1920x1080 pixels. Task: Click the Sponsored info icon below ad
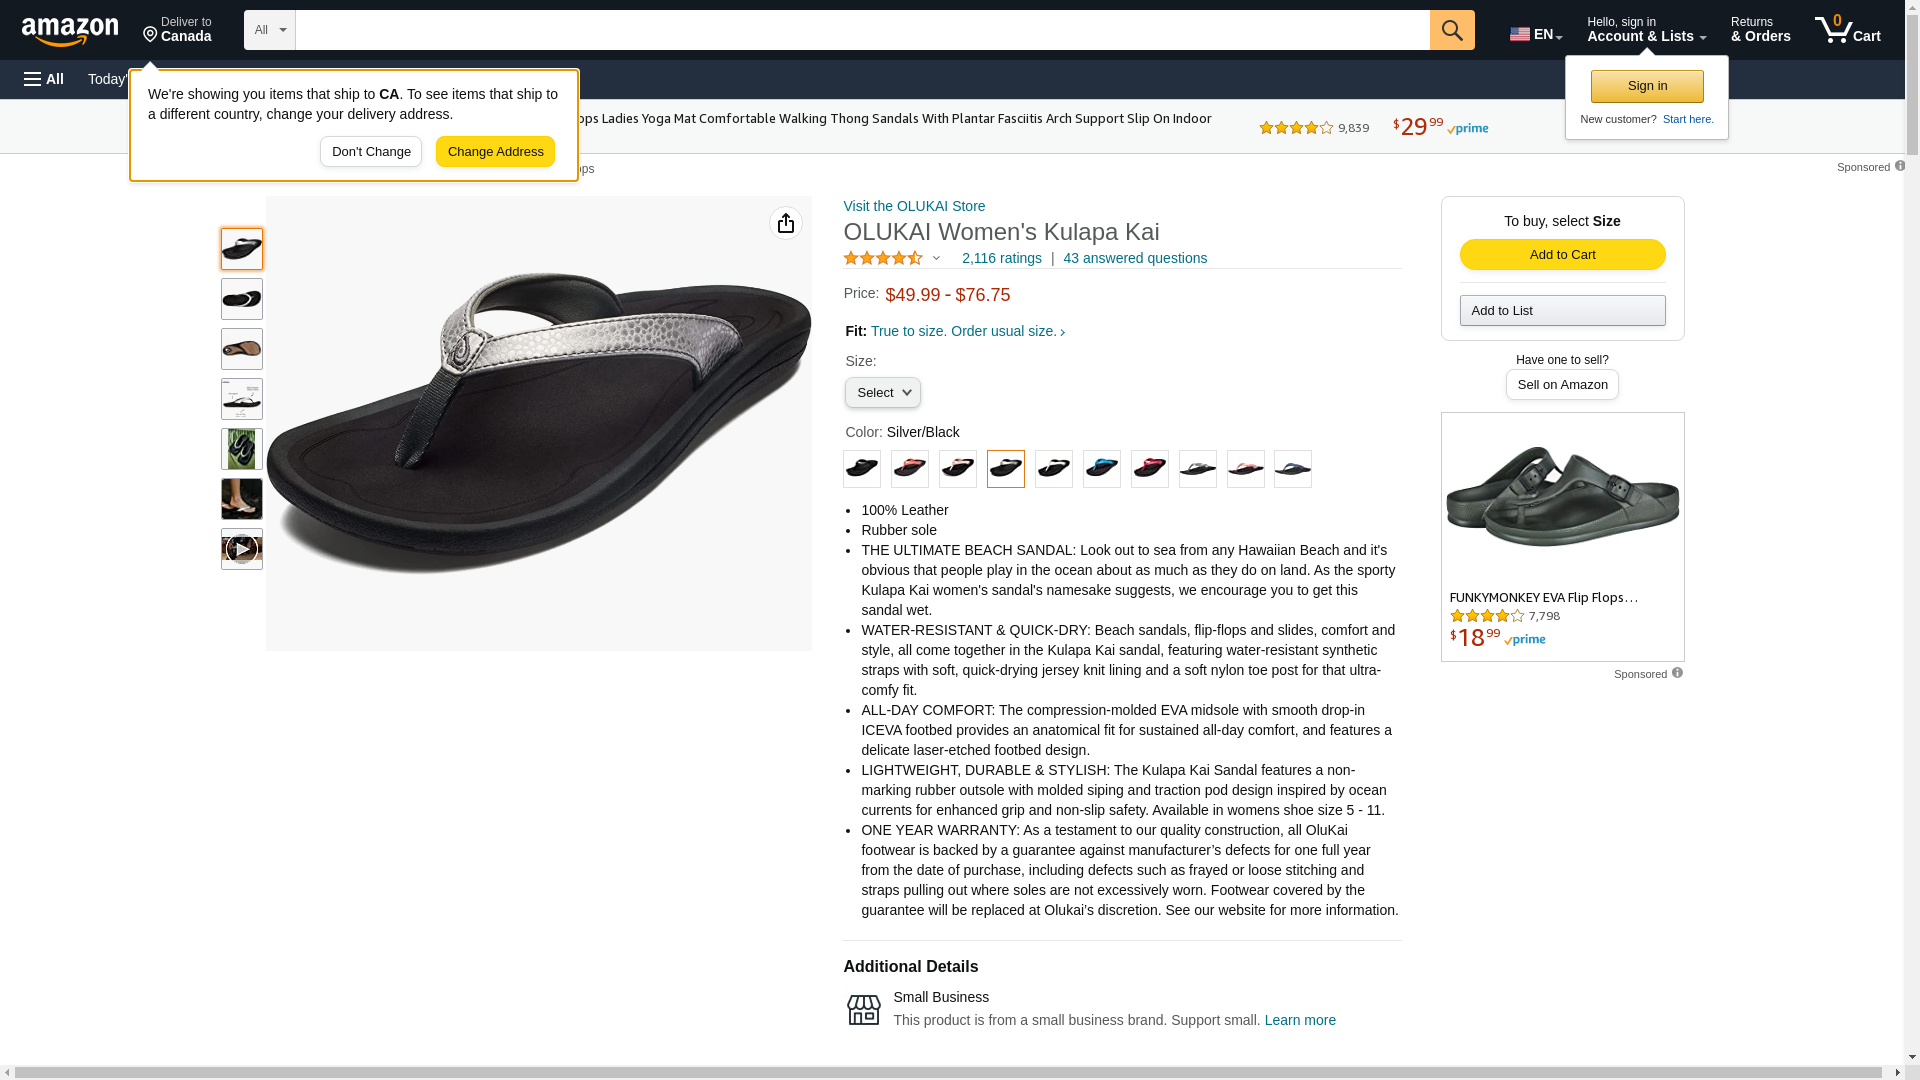coord(1677,673)
